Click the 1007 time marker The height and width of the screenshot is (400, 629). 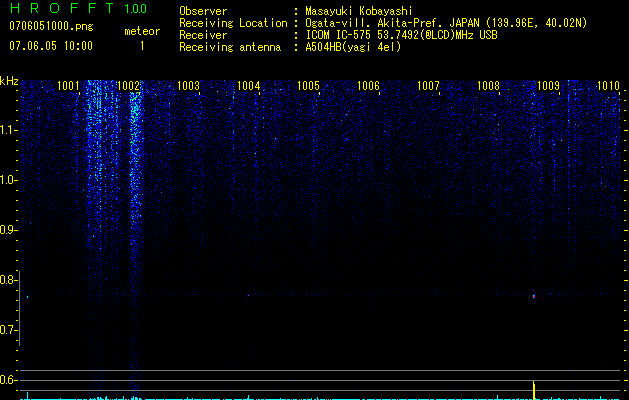click(x=428, y=85)
